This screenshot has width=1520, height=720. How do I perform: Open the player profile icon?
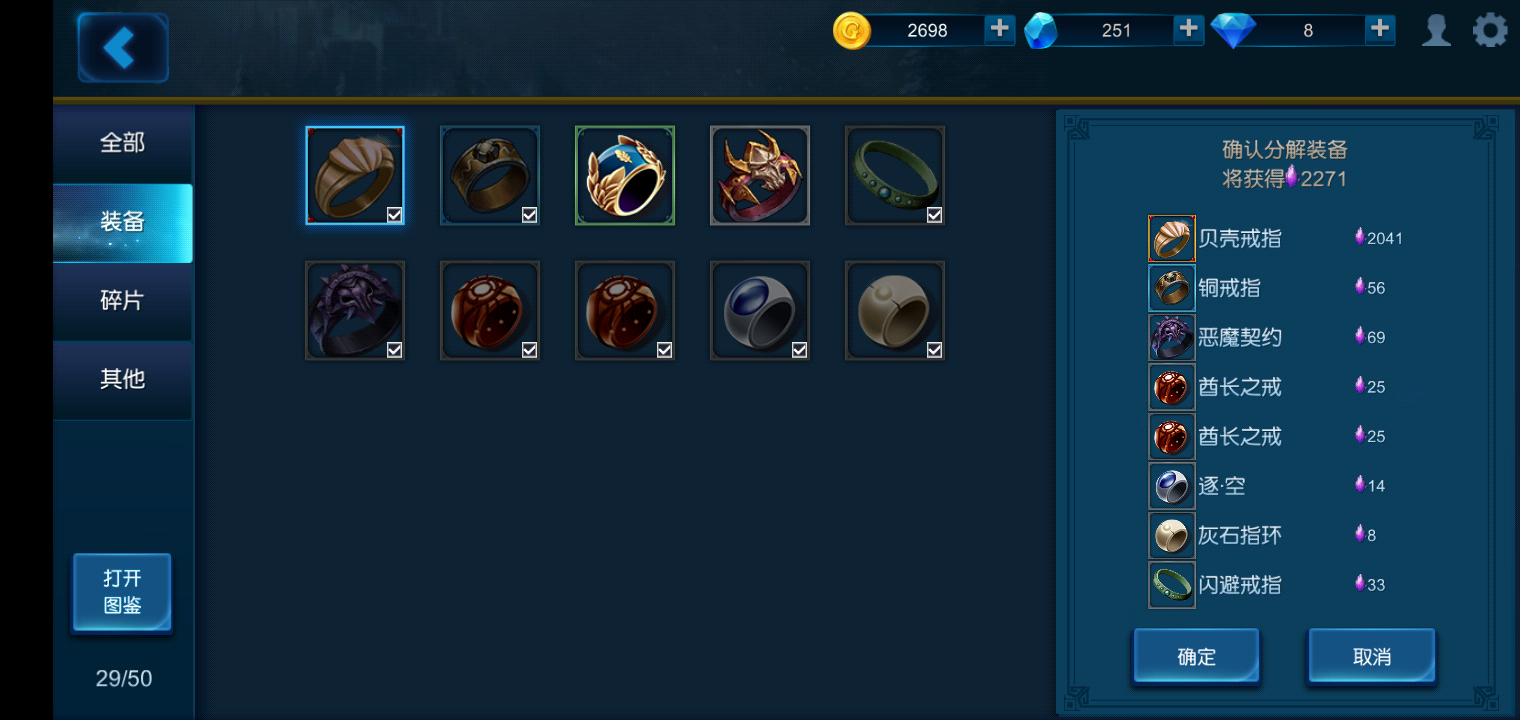(1437, 30)
